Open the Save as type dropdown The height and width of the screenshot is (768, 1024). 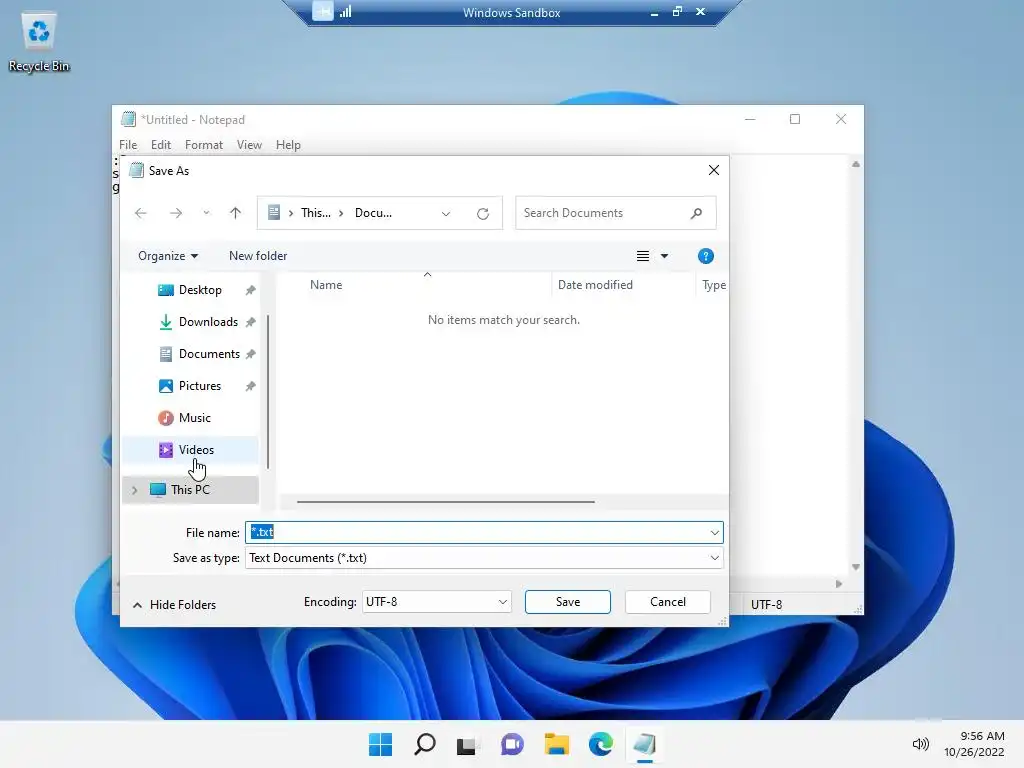coord(484,558)
